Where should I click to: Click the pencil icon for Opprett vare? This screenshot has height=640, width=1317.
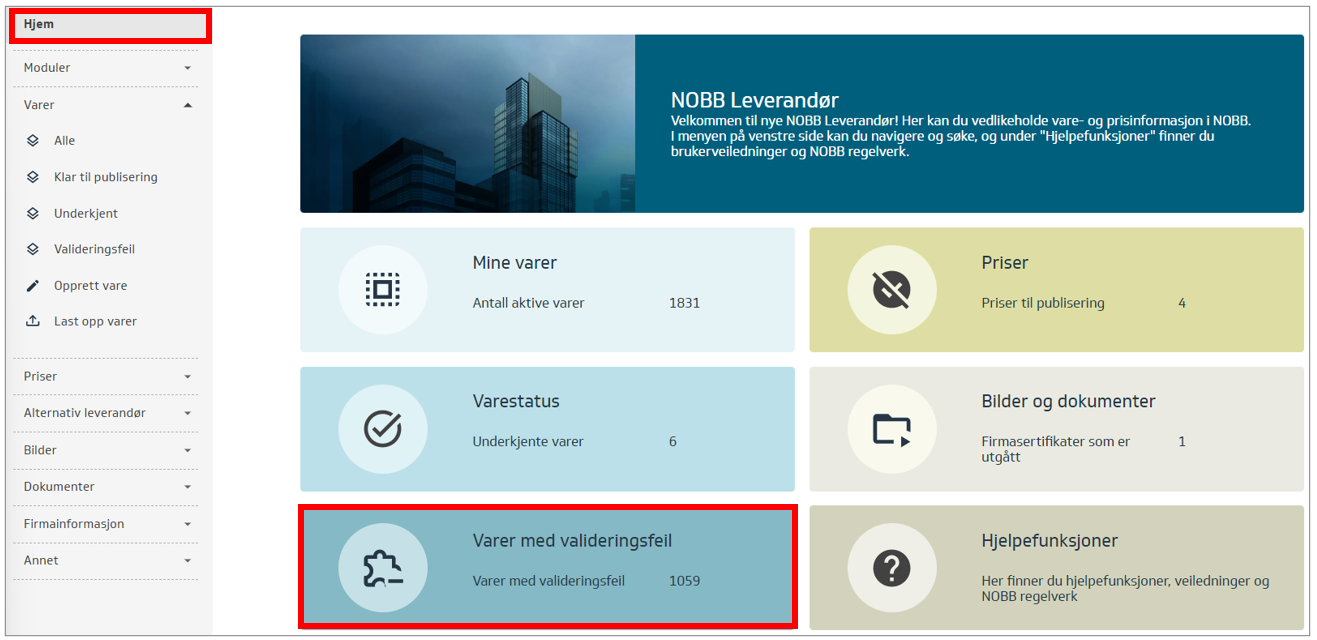click(x=33, y=286)
